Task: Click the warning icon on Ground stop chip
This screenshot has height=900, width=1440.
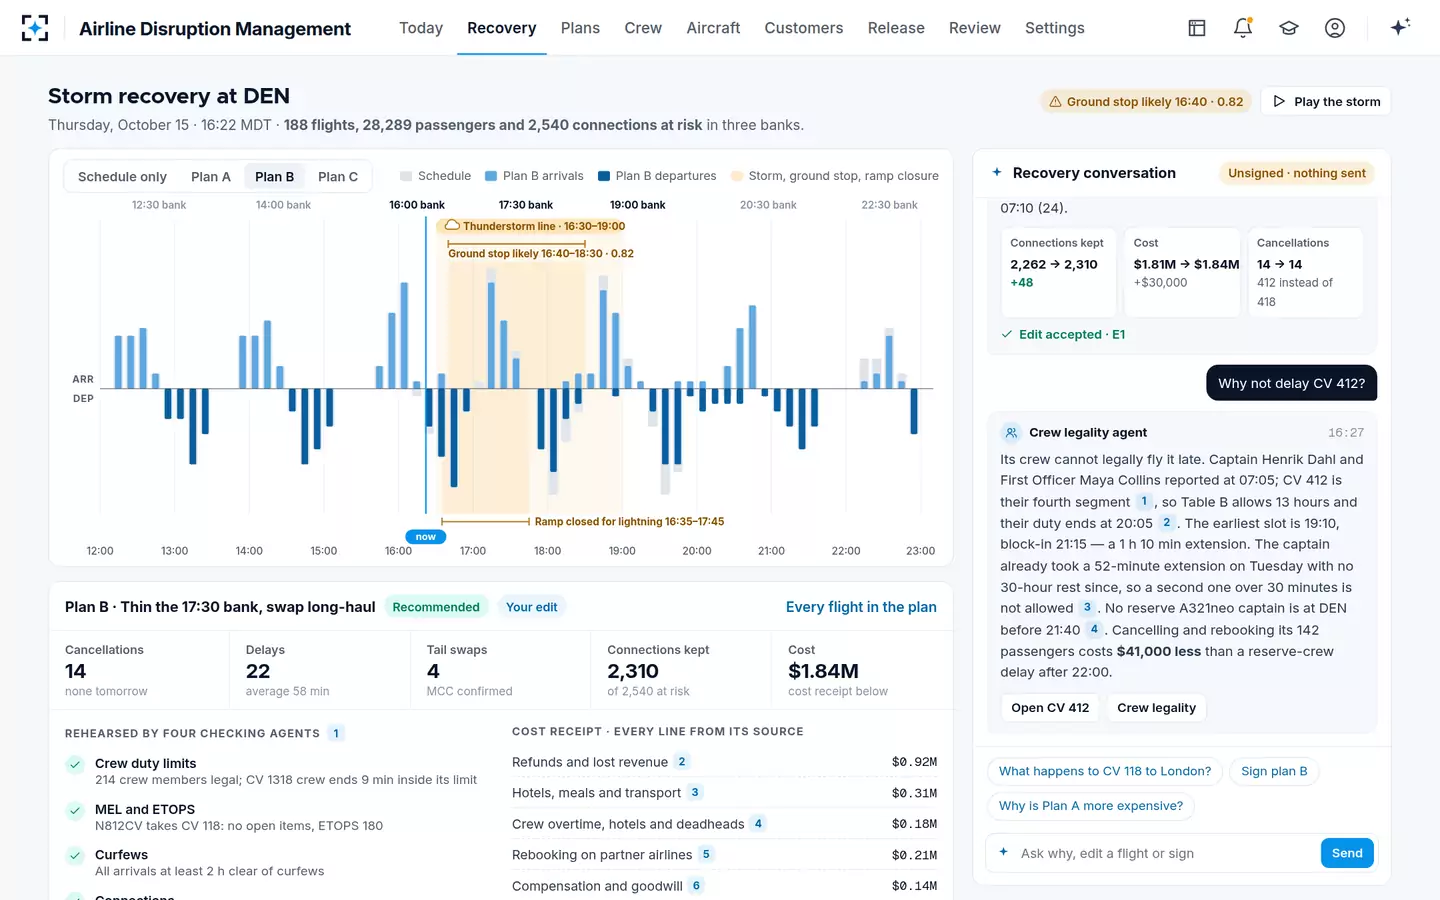Action: (x=1054, y=101)
